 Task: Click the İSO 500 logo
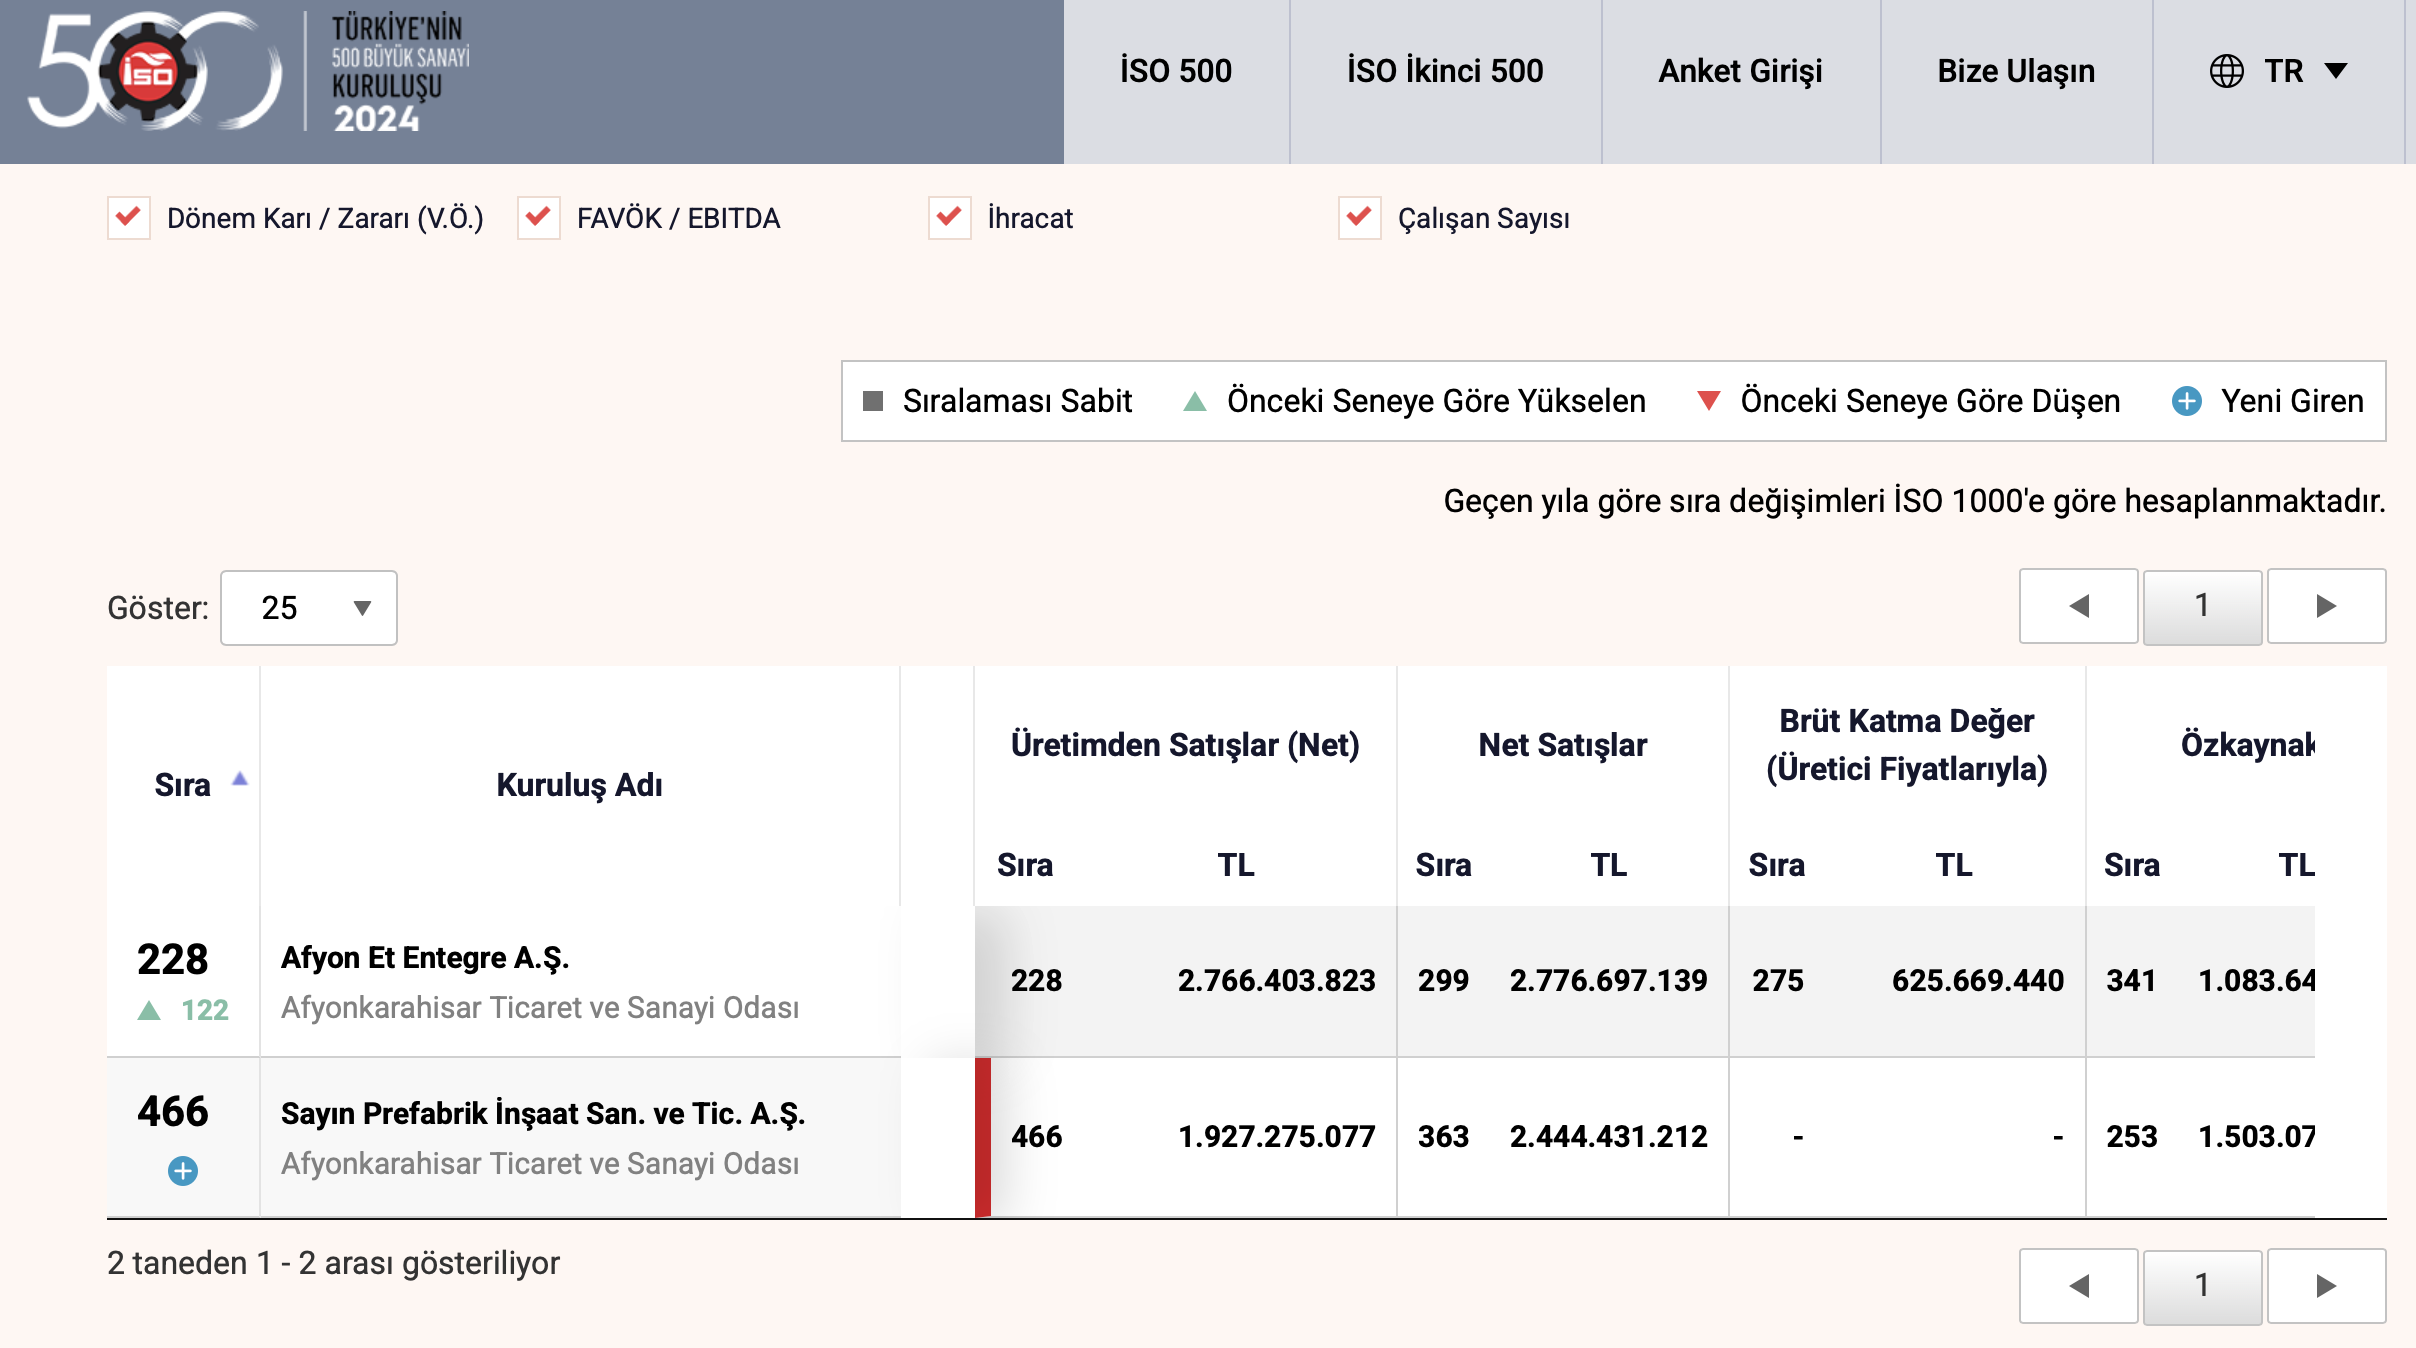pos(250,72)
